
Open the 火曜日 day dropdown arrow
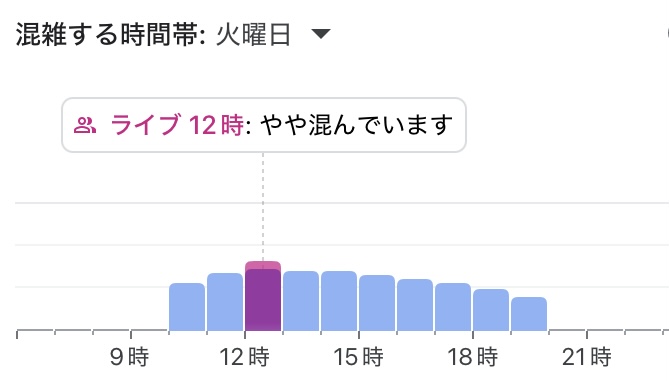[321, 34]
